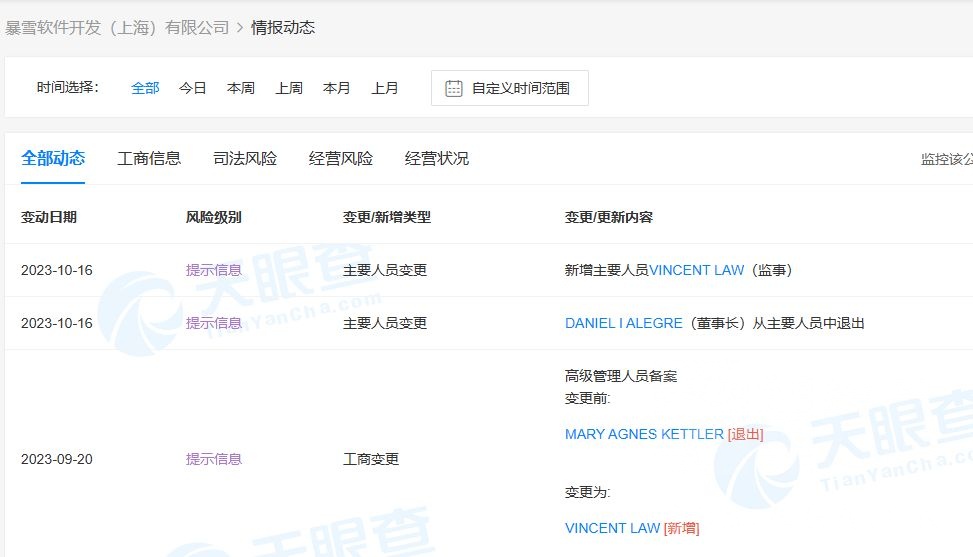973x557 pixels.
Task: Click 变动日期 column header
Action: click(49, 217)
